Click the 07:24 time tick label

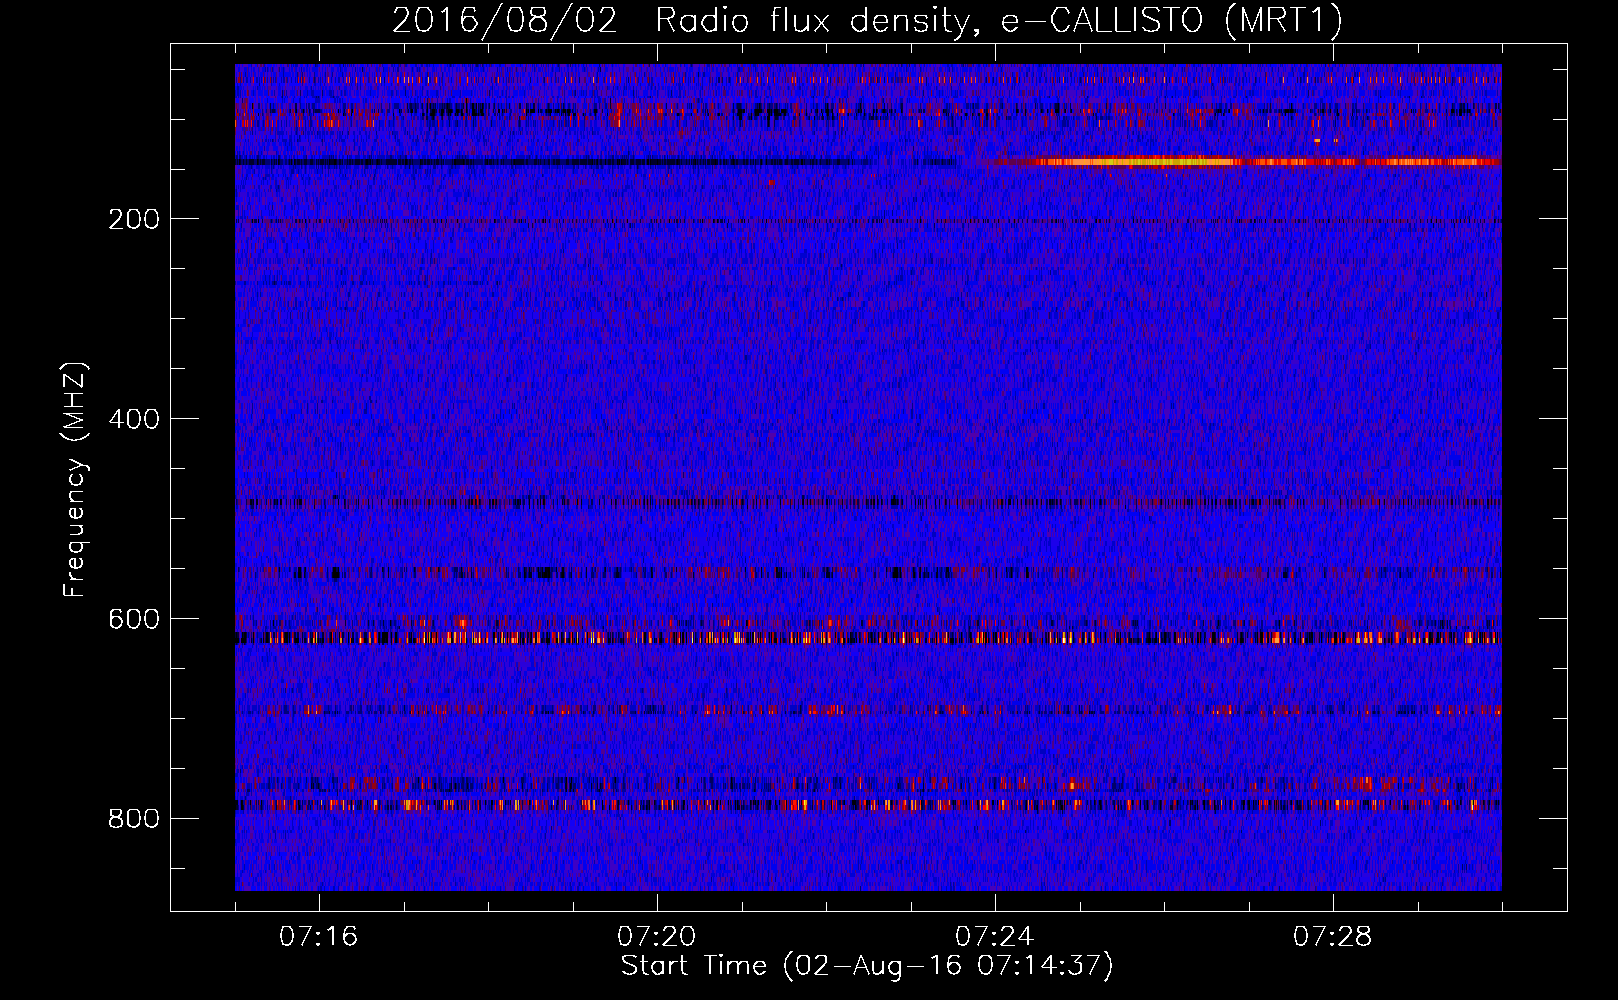pos(994,937)
